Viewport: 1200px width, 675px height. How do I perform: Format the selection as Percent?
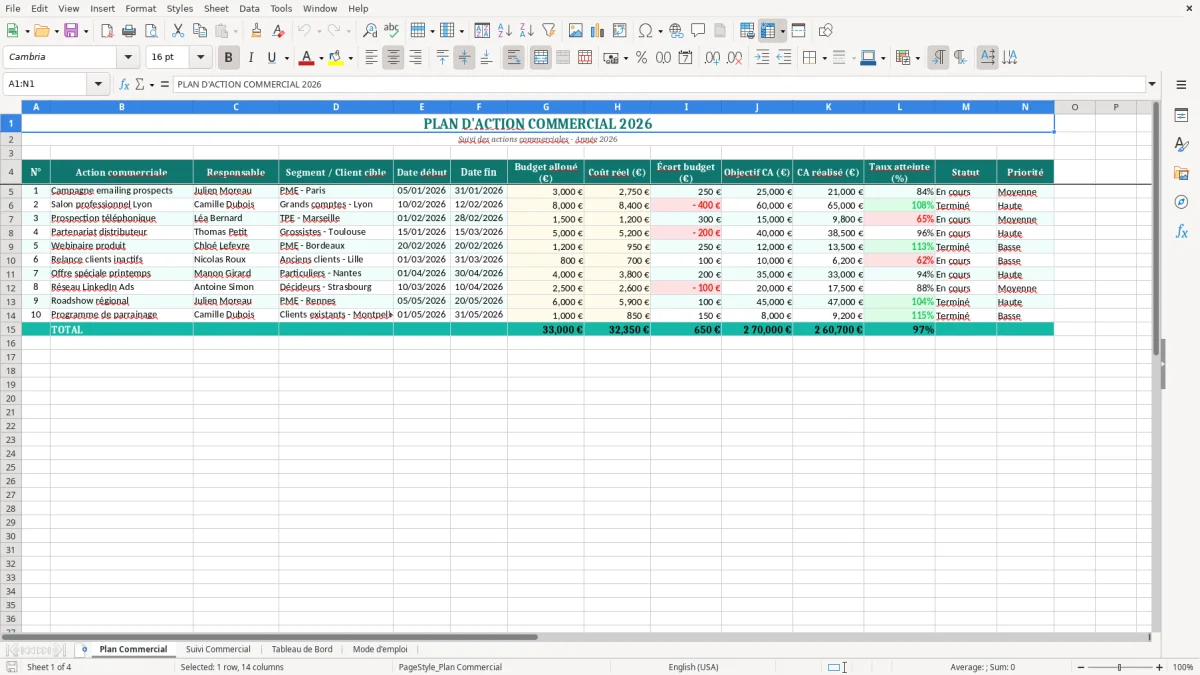(641, 58)
